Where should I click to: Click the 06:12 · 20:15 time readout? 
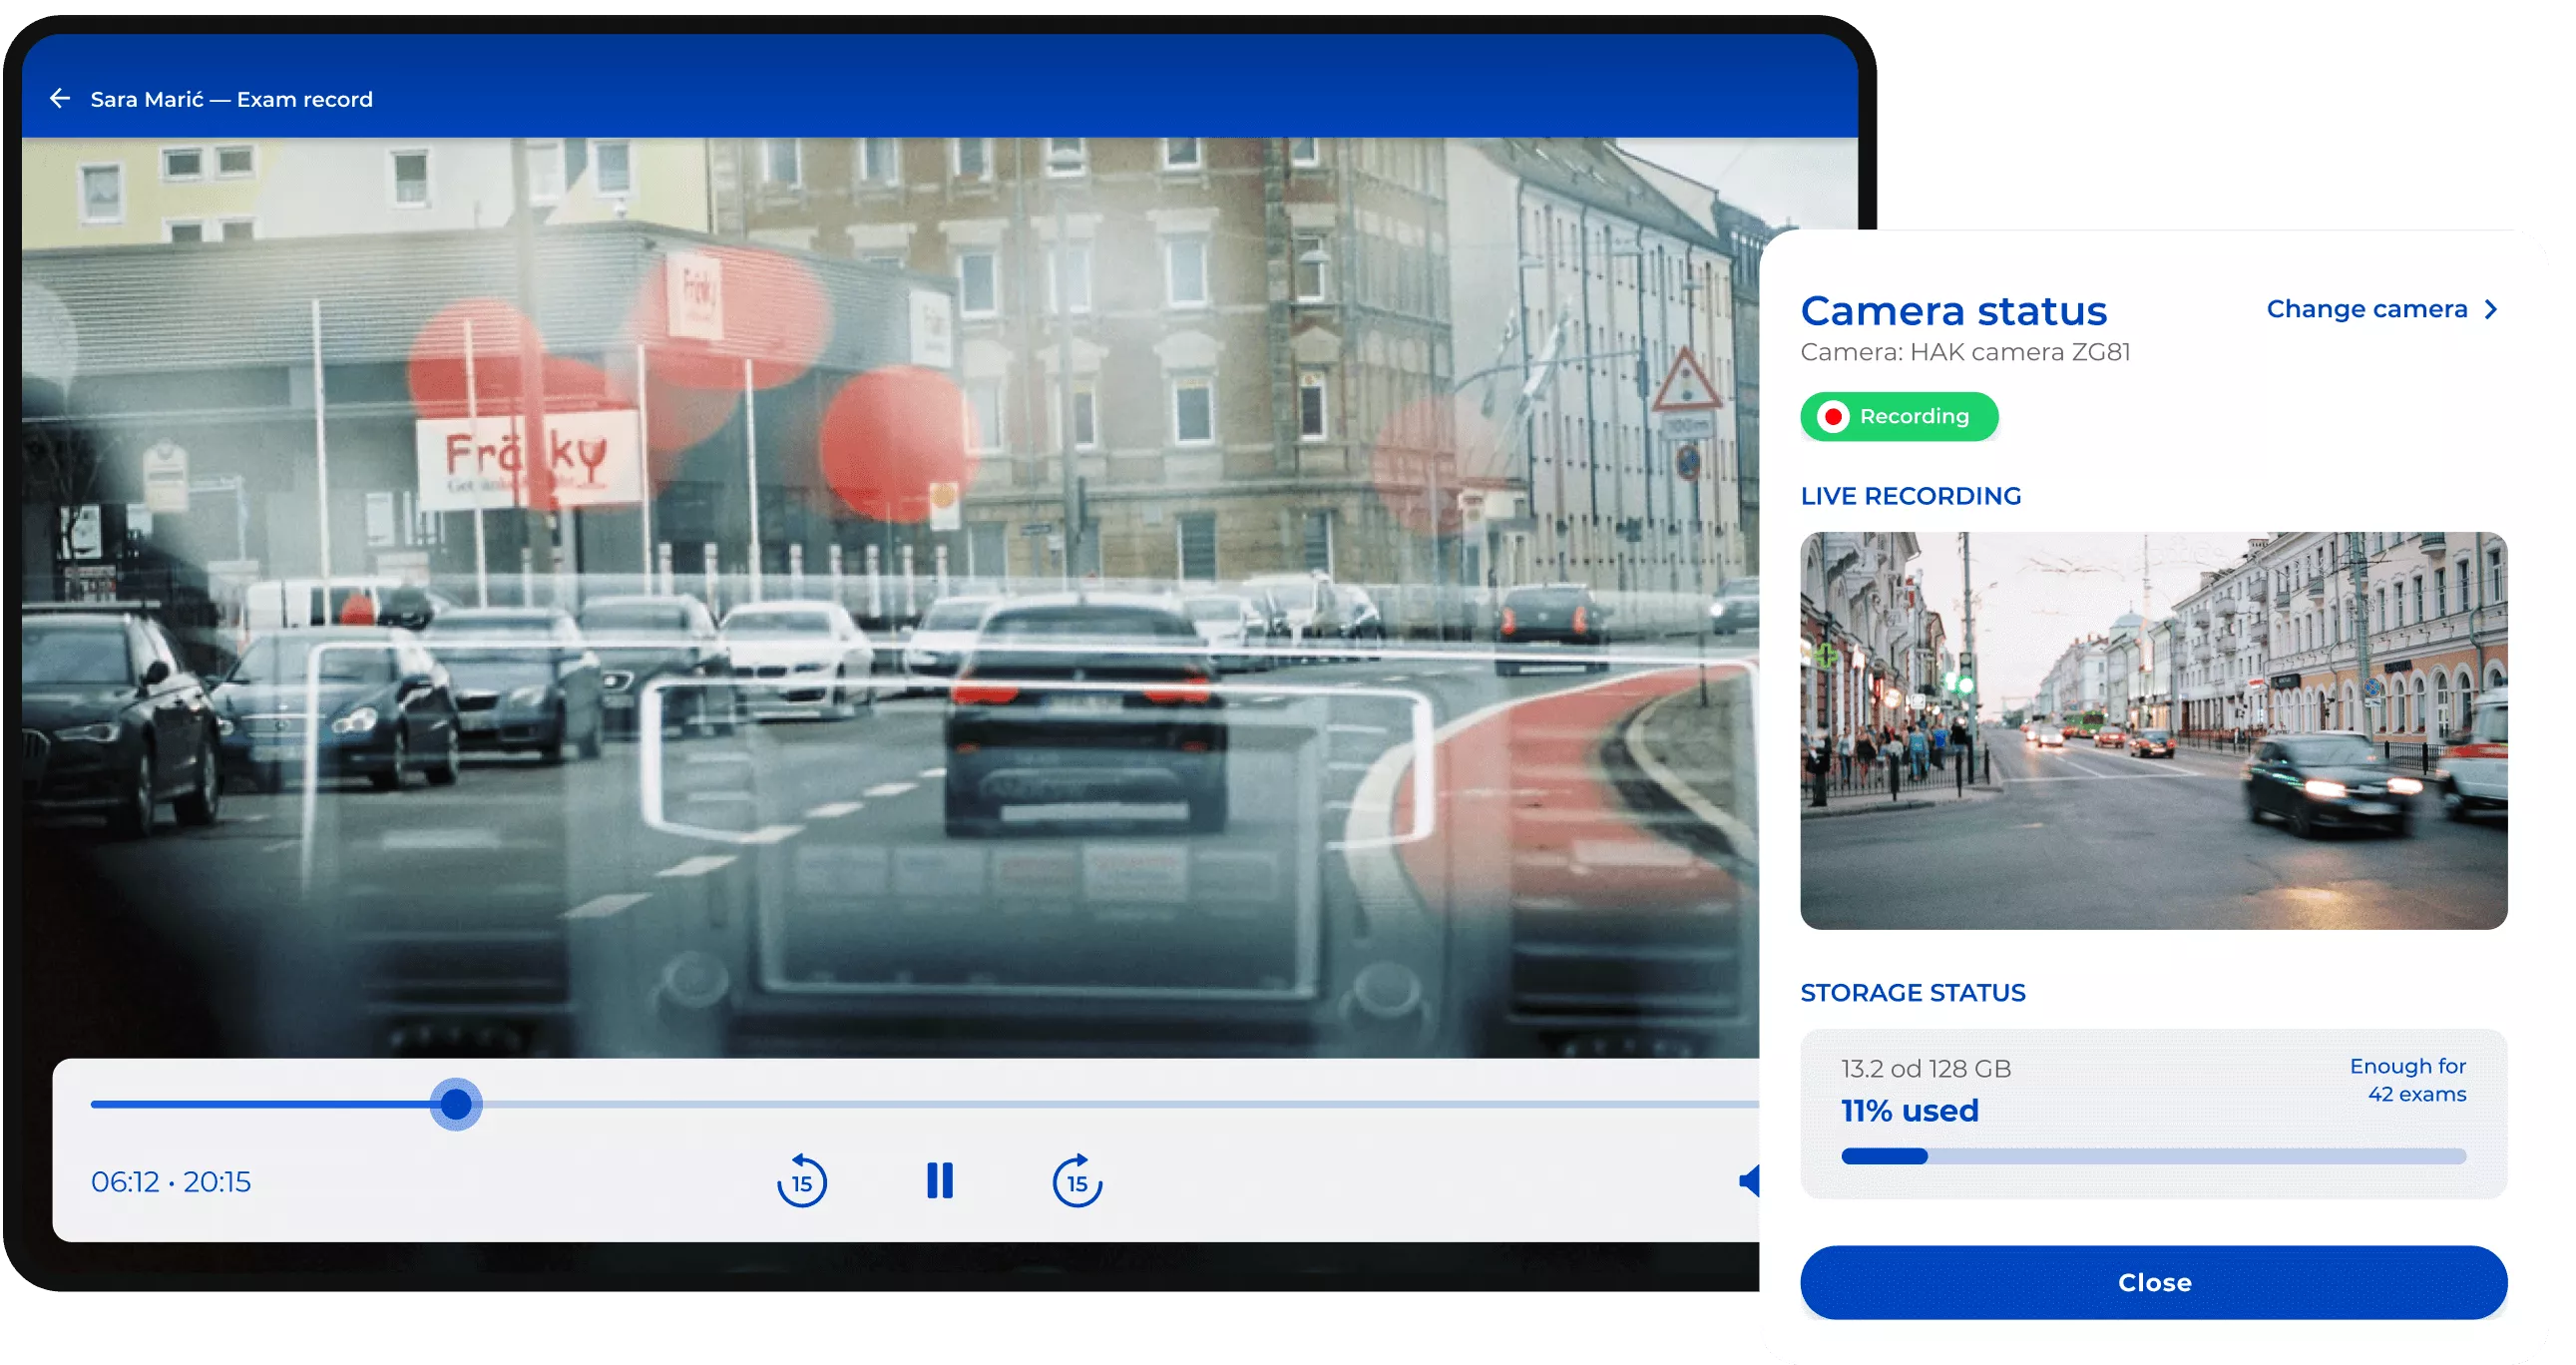pos(171,1182)
